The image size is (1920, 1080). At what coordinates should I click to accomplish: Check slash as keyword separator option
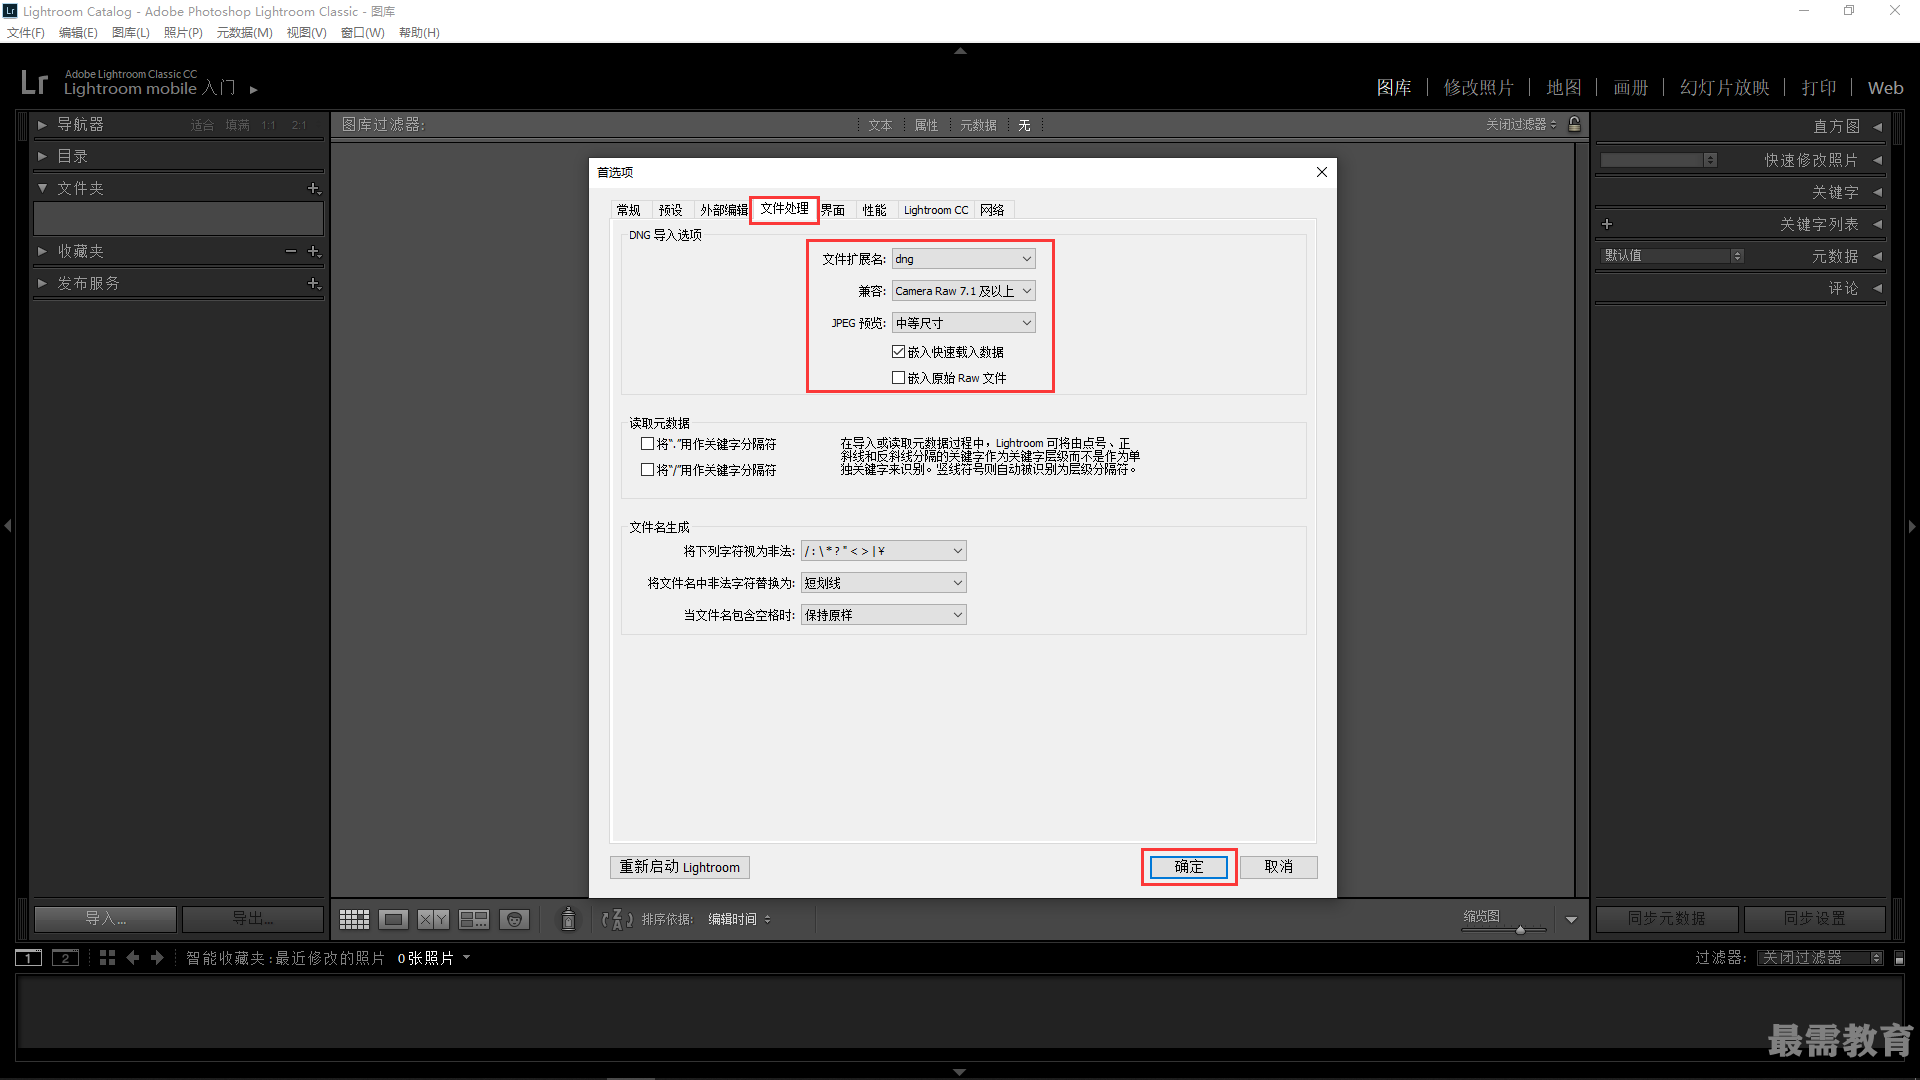647,470
